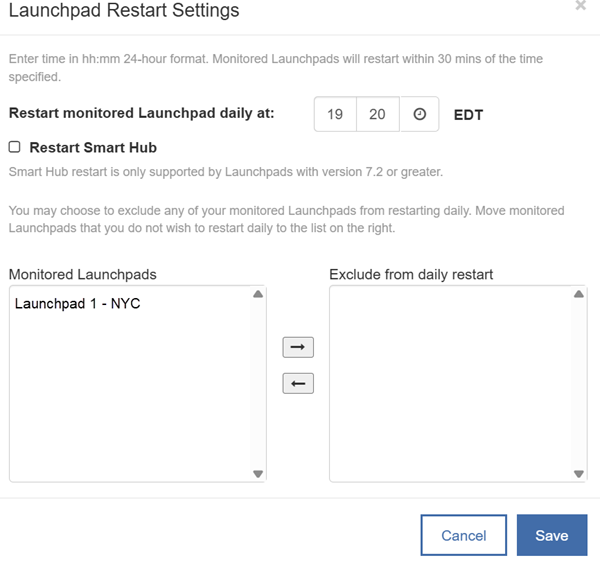
Task: Click the left arrow to move a Launchpad back
Action: 298,383
